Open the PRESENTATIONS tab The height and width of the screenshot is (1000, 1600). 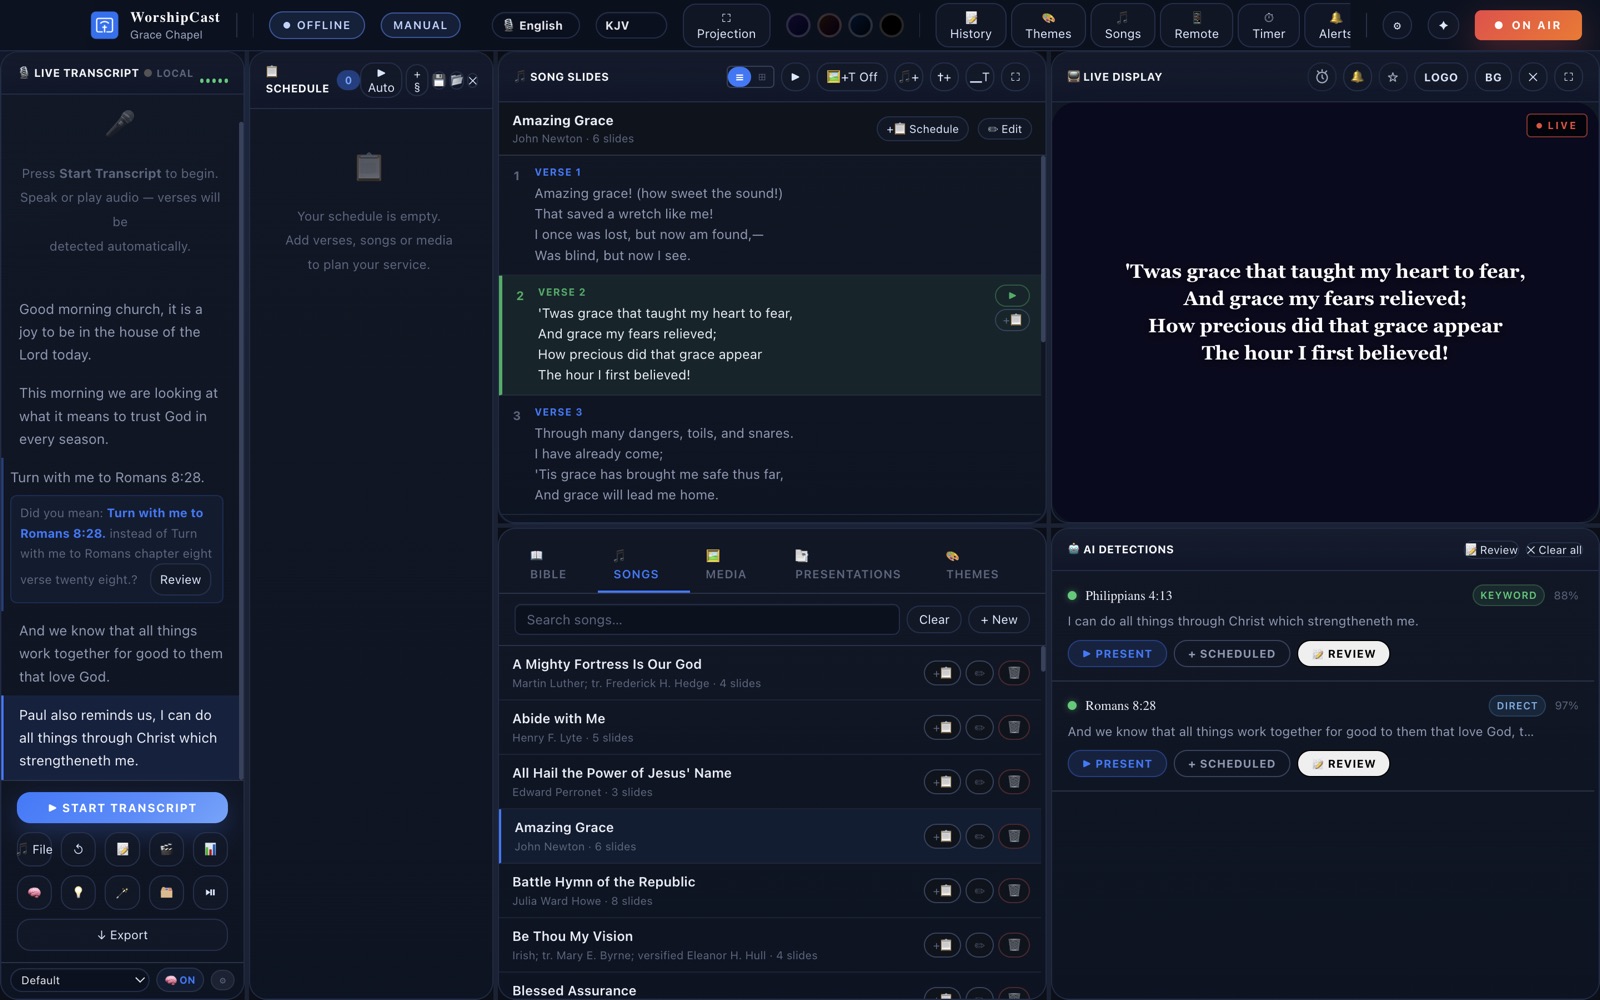(848, 564)
